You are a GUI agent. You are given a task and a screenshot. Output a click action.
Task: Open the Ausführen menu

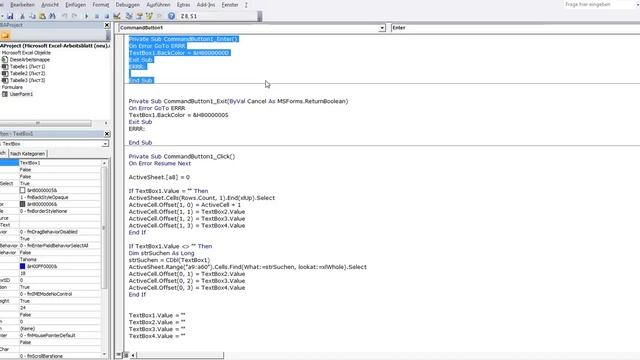point(158,5)
